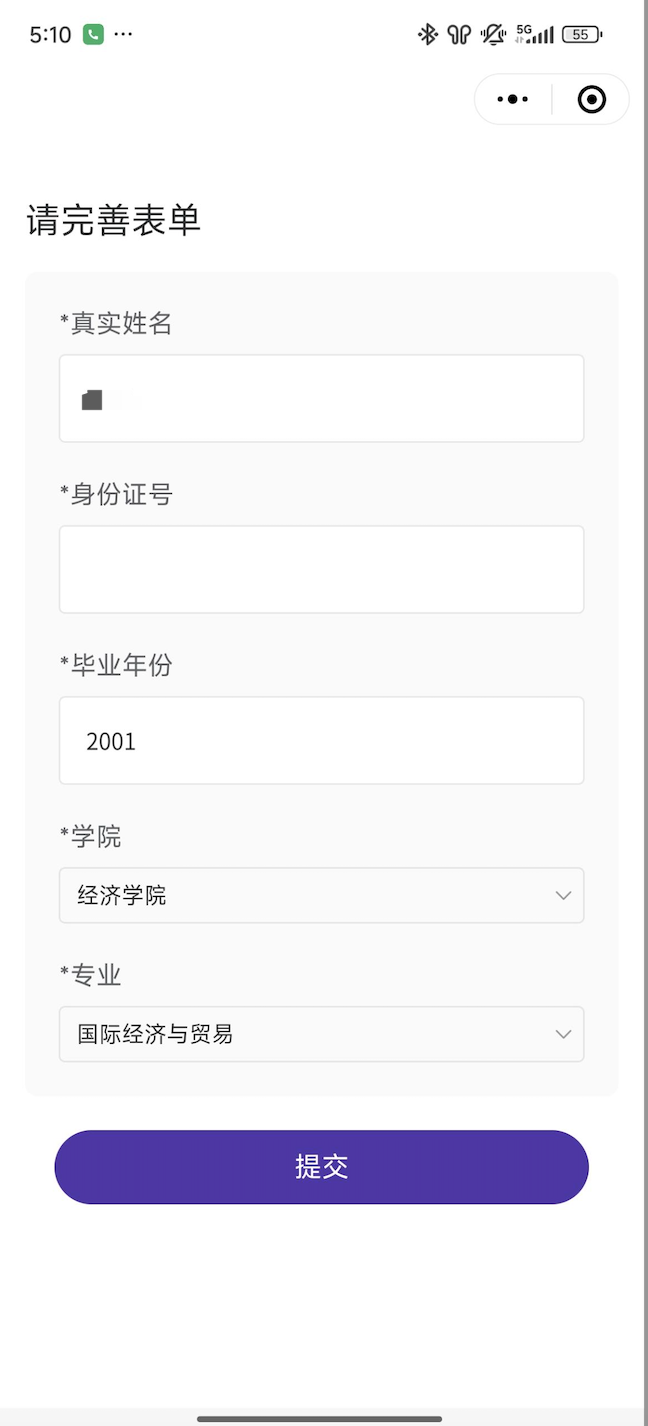Edit the 毕业年份 field showing 2001
Image resolution: width=648 pixels, height=1426 pixels.
click(x=321, y=740)
